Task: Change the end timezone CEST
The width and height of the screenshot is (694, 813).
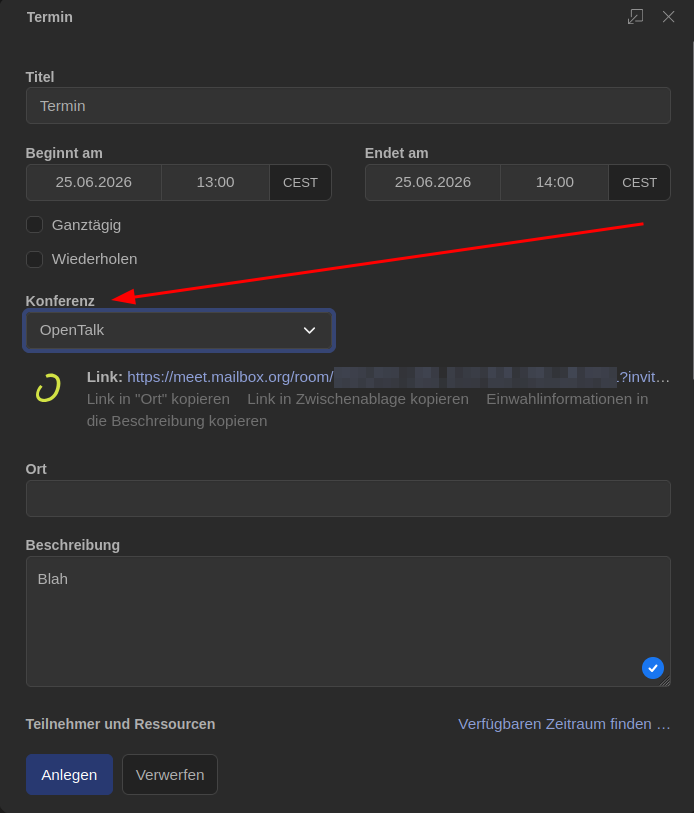Action: (x=640, y=183)
